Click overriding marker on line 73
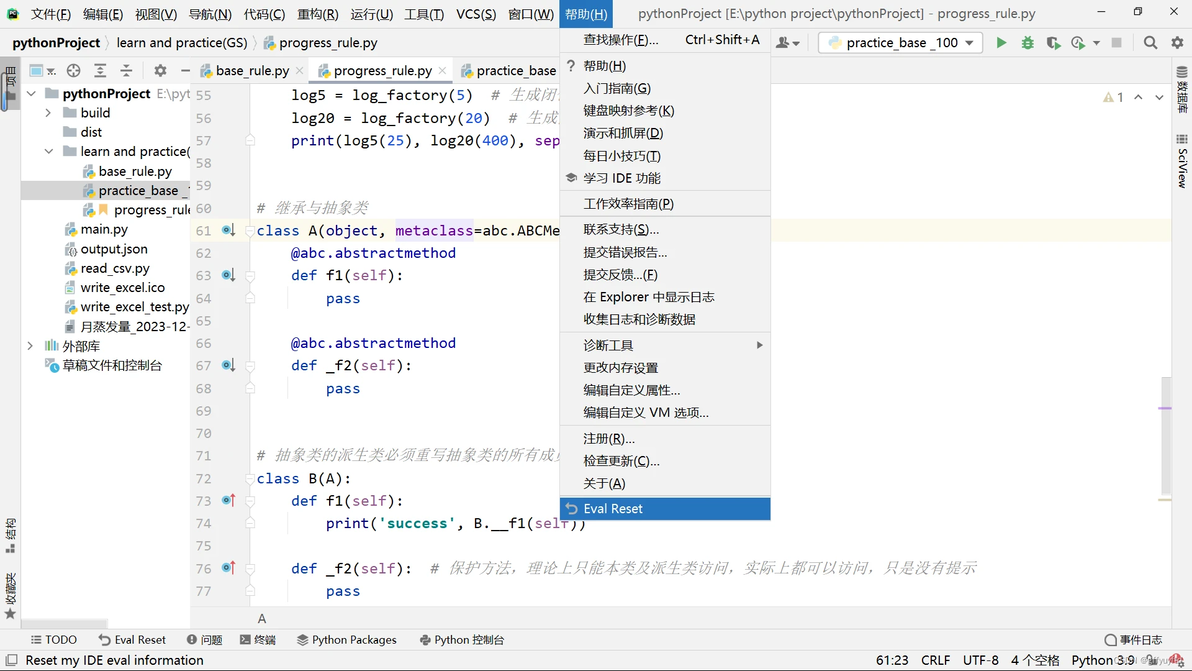The width and height of the screenshot is (1192, 671). coord(228,500)
